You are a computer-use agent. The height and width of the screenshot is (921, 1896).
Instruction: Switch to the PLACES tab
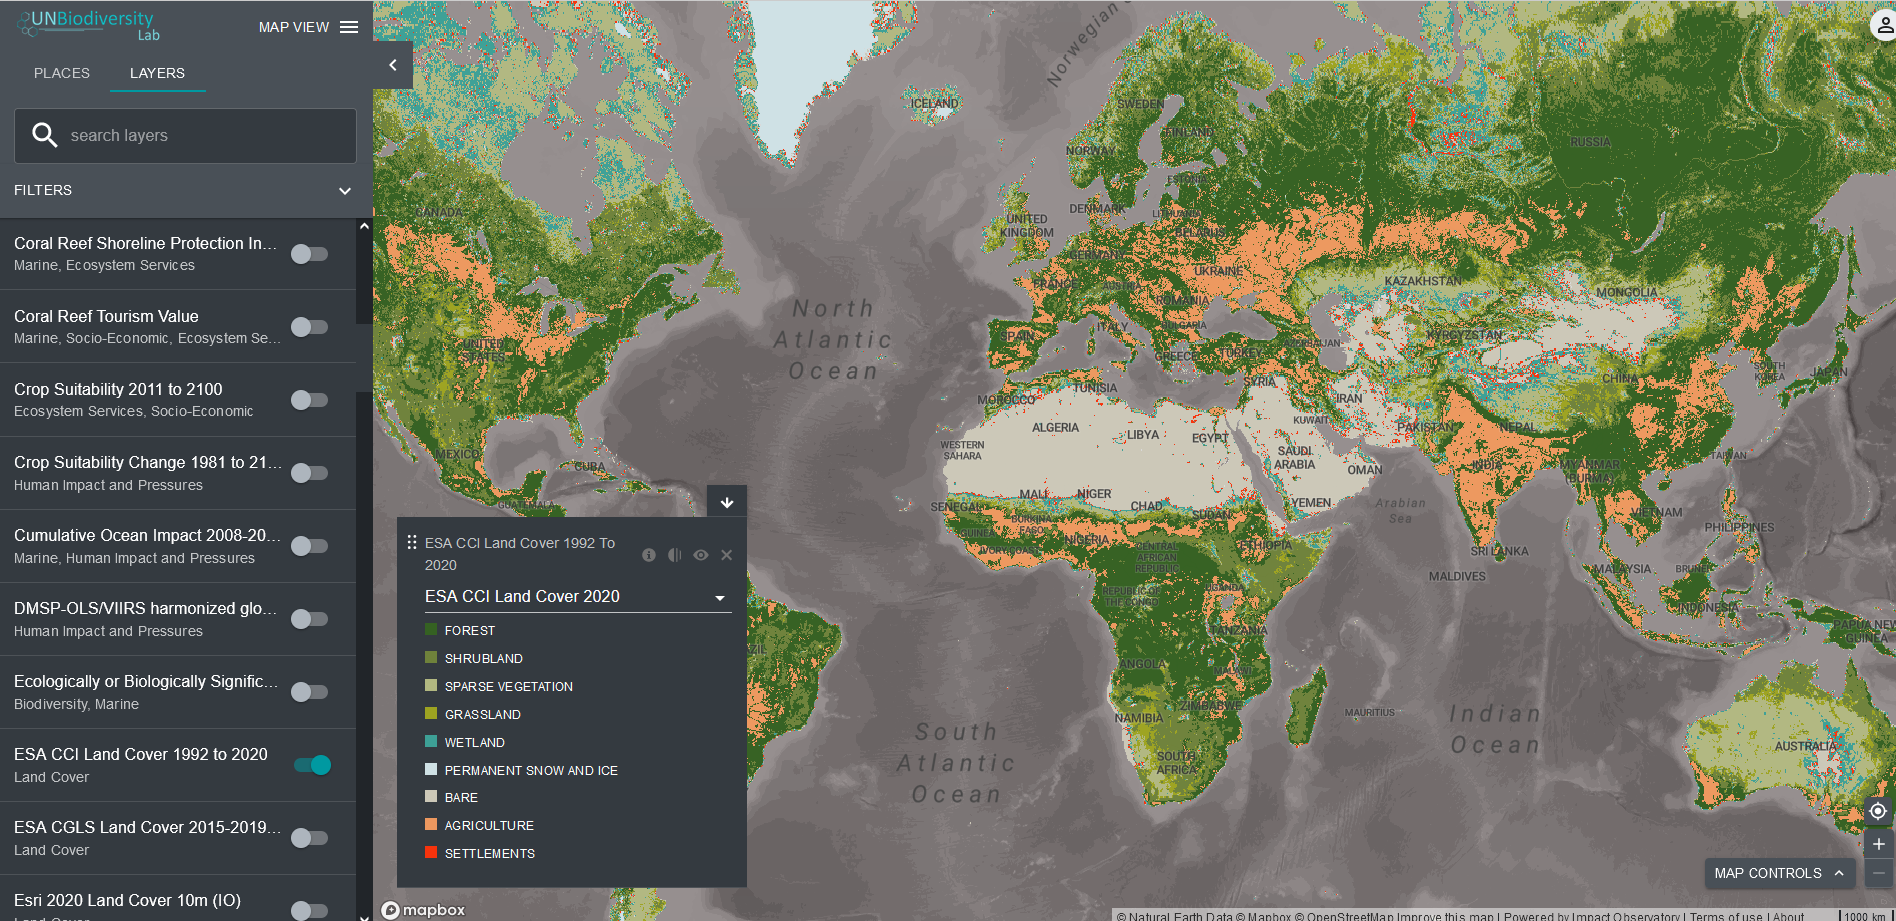(x=62, y=73)
